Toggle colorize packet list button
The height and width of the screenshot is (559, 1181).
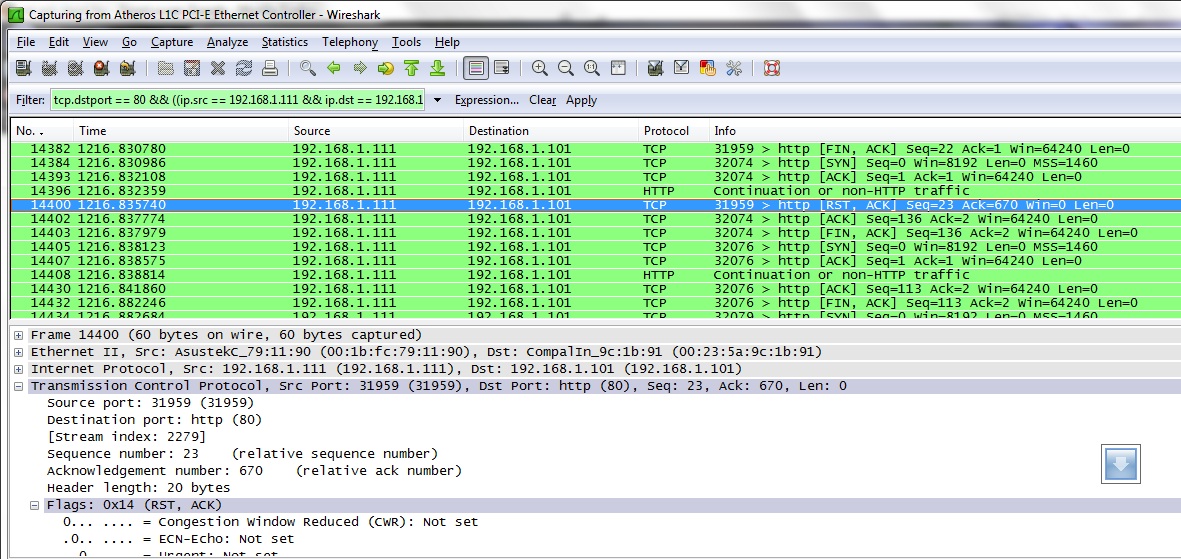click(476, 68)
